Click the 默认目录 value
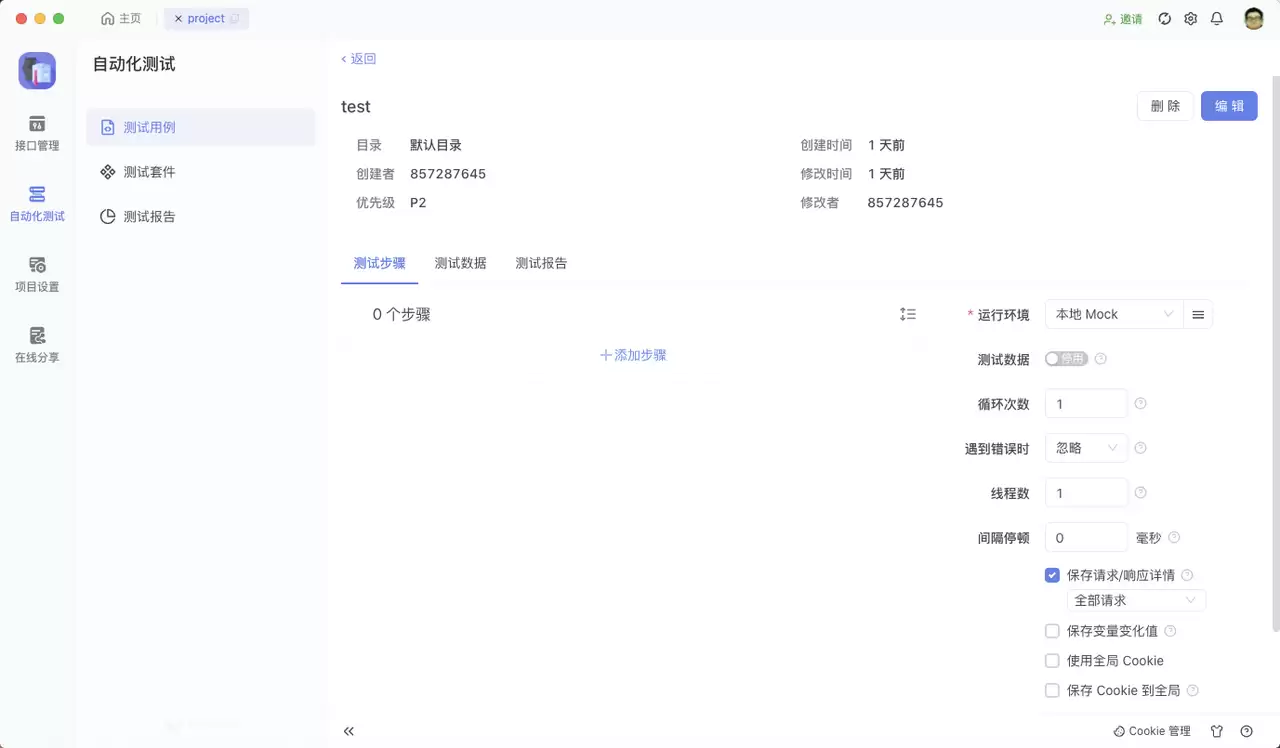Viewport: 1280px width, 748px height. 436,145
